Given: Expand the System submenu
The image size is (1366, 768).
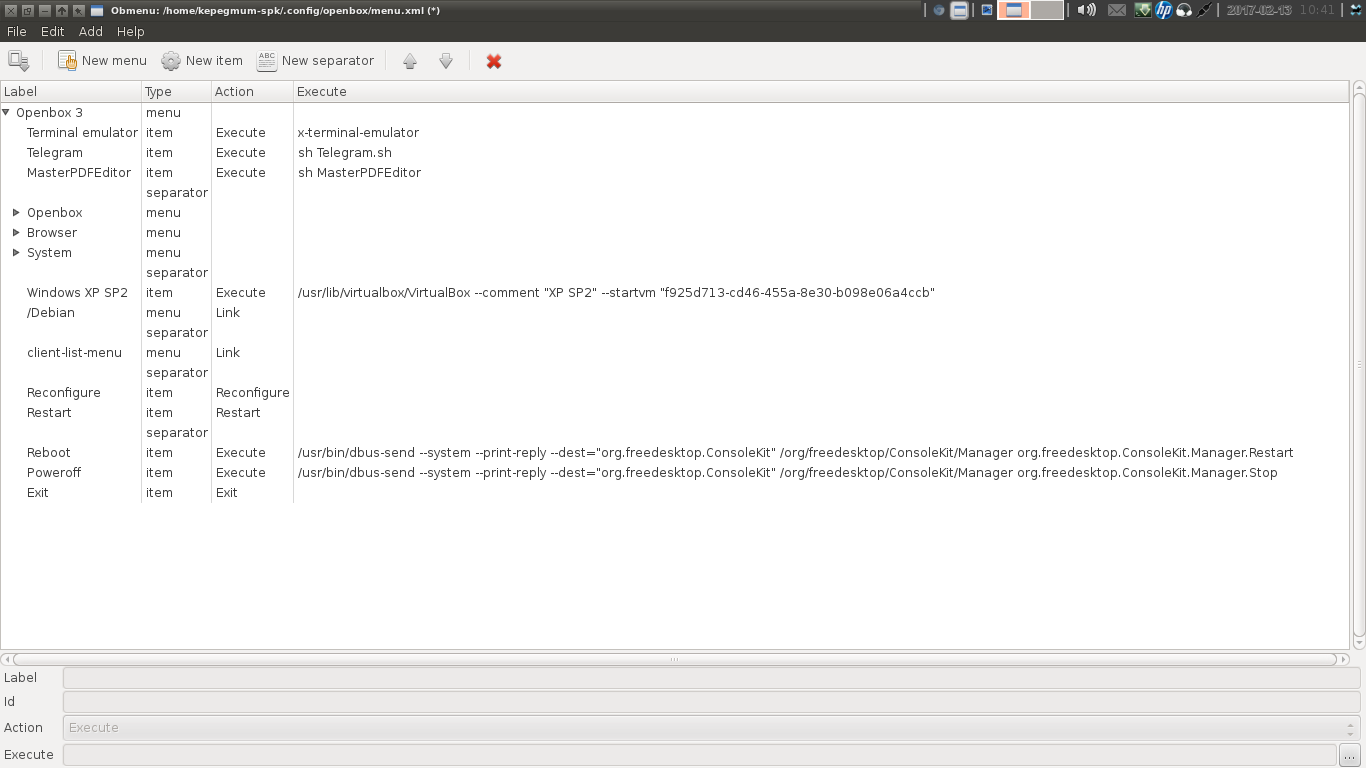Looking at the screenshot, I should [x=16, y=253].
